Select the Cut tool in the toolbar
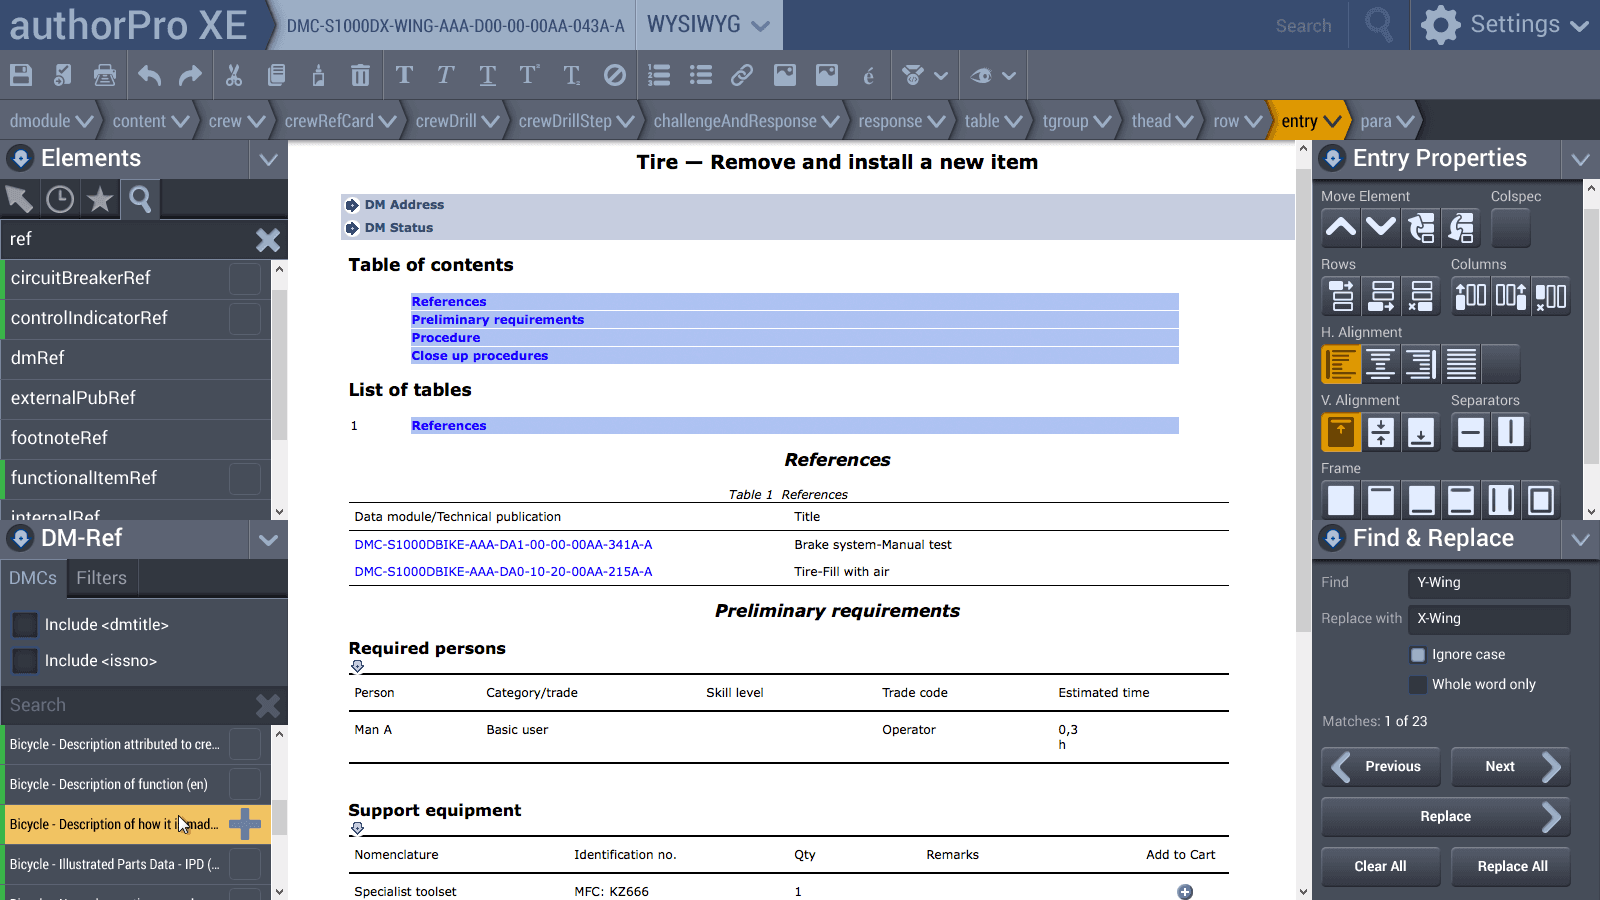The width and height of the screenshot is (1600, 900). pyautogui.click(x=233, y=75)
